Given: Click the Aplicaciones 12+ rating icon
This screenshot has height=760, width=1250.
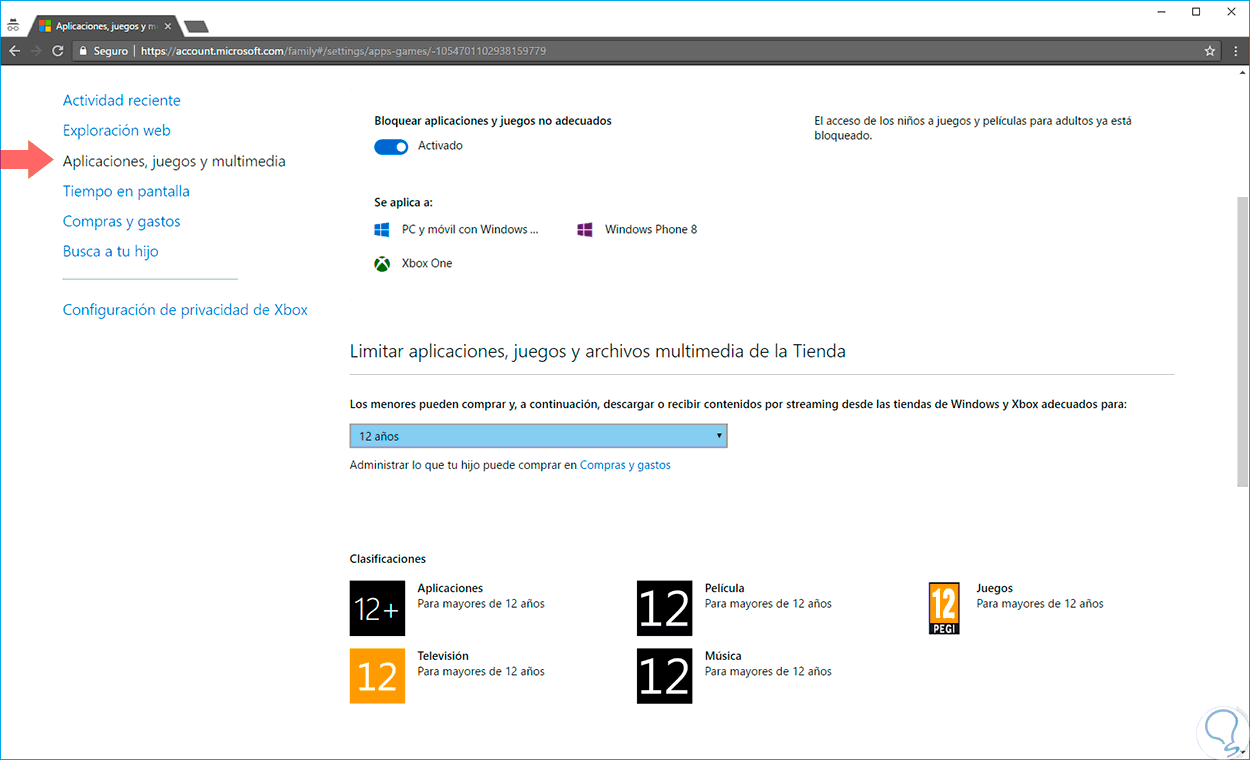Looking at the screenshot, I should 377,608.
